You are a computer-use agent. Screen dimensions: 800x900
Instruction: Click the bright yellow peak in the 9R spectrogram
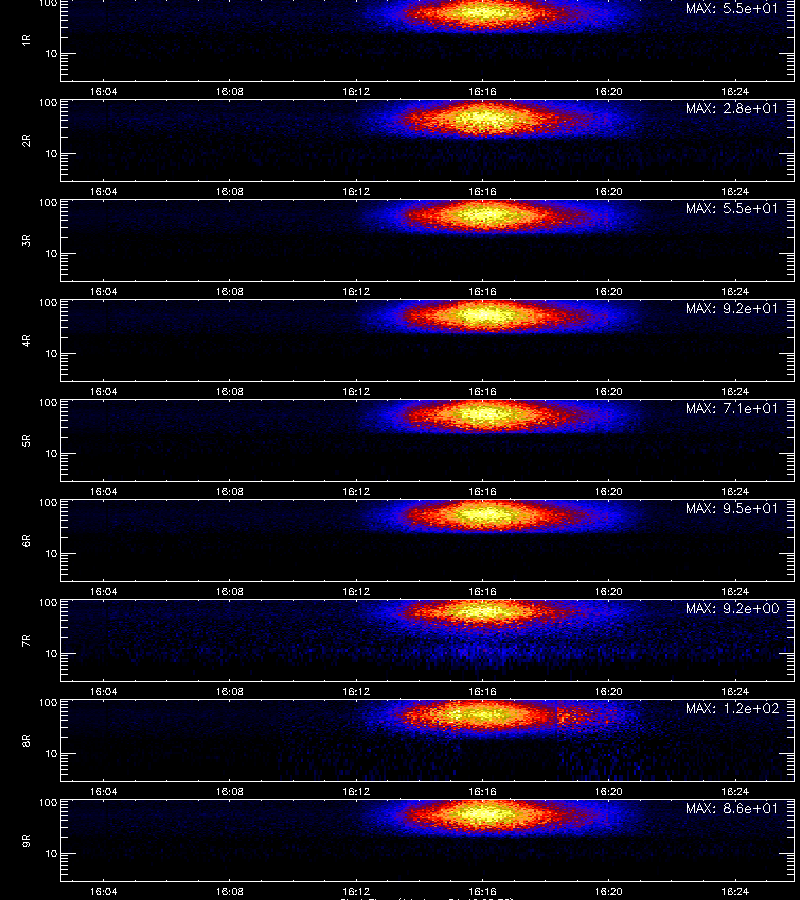(x=485, y=814)
